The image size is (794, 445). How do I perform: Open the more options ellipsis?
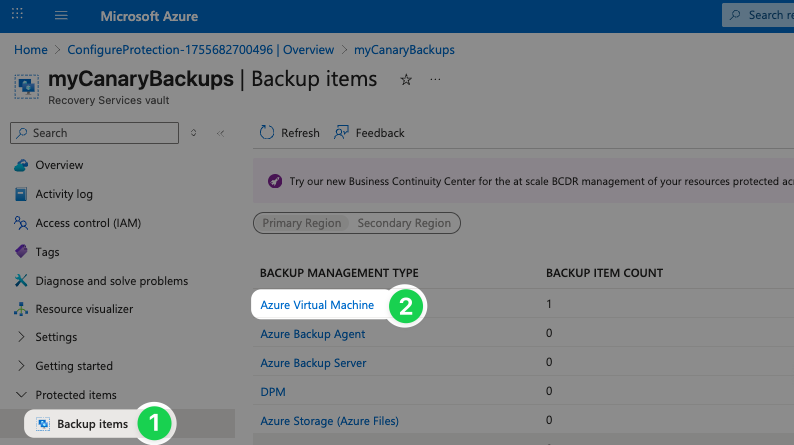coord(435,79)
